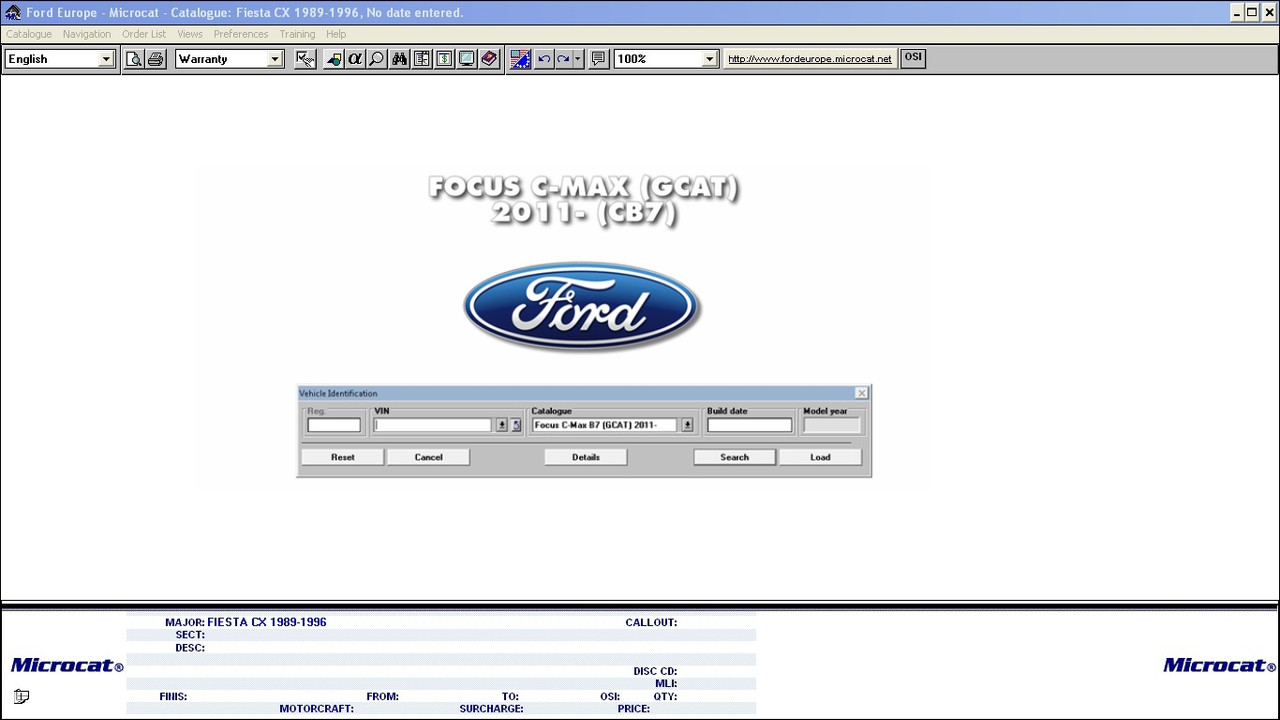Click the Cancel button
Image resolution: width=1280 pixels, height=720 pixels.
[428, 457]
